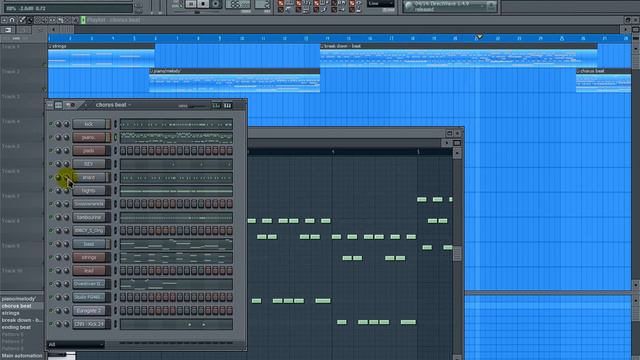Click the volume knob of bass channel
The height and width of the screenshot is (360, 640).
tap(66, 244)
